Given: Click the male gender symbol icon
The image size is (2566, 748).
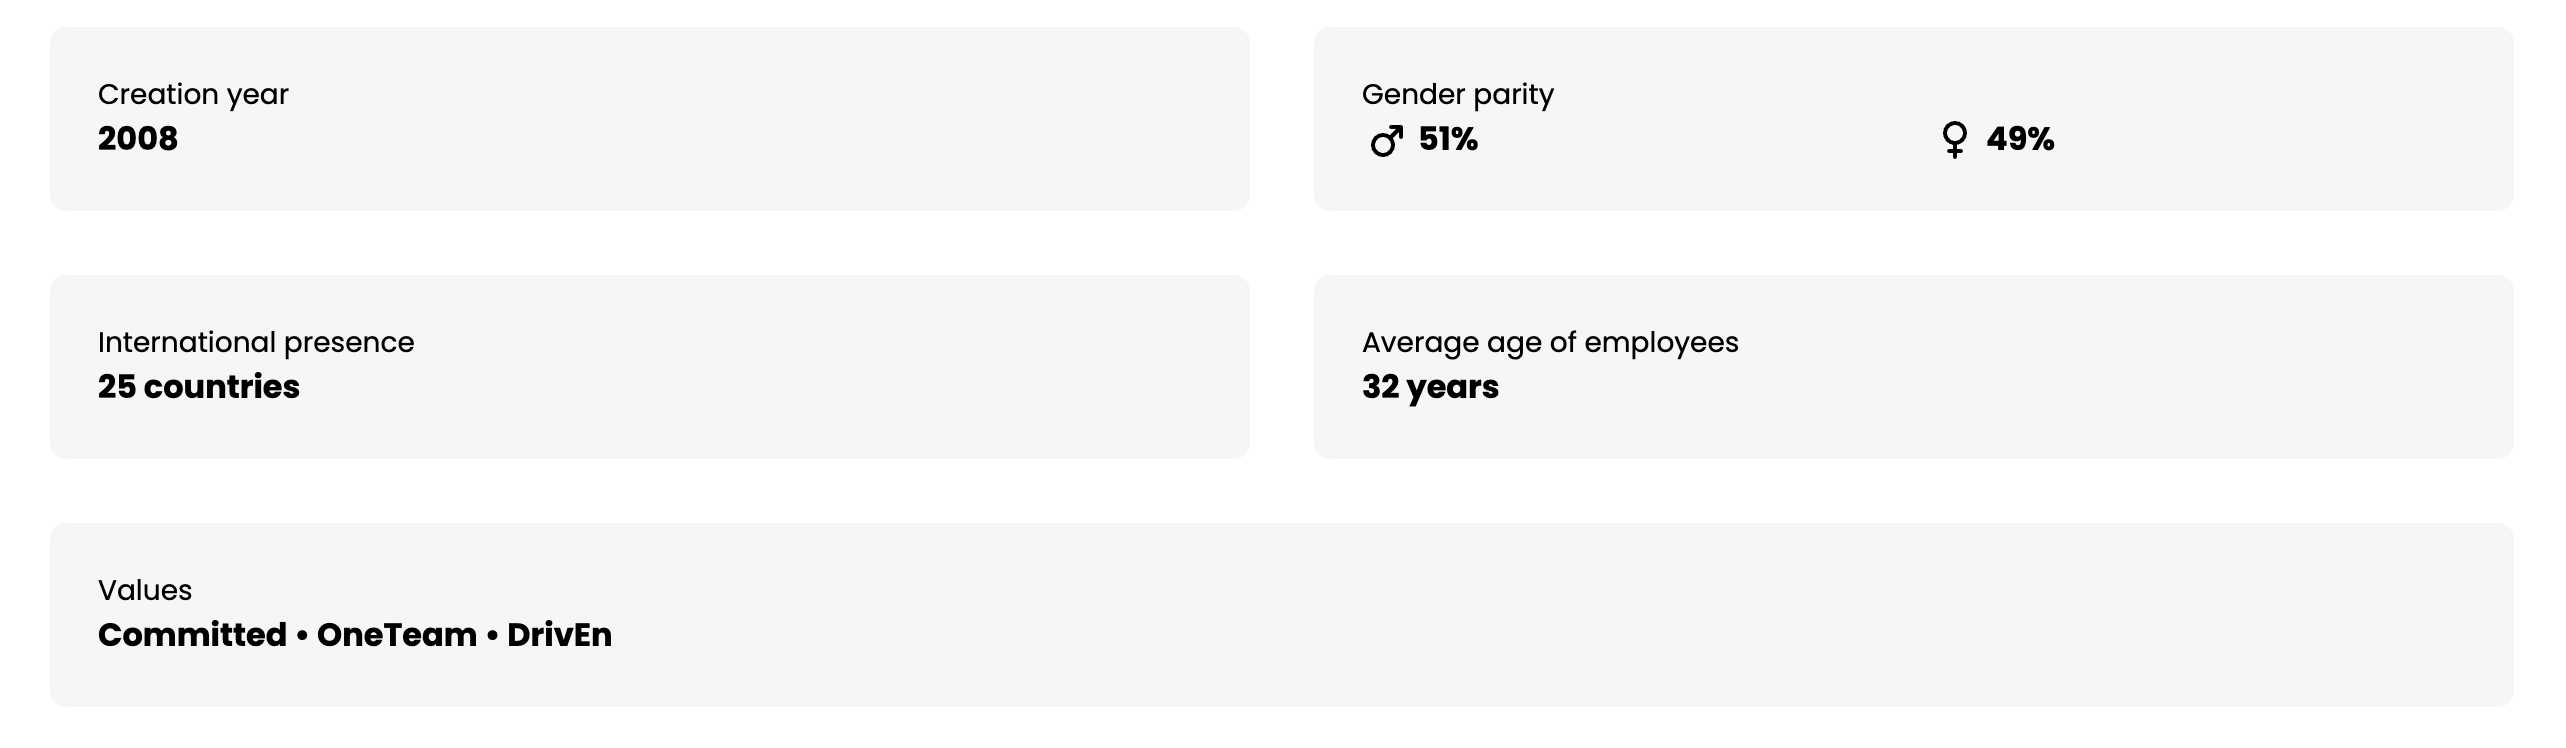Looking at the screenshot, I should (x=1386, y=141).
